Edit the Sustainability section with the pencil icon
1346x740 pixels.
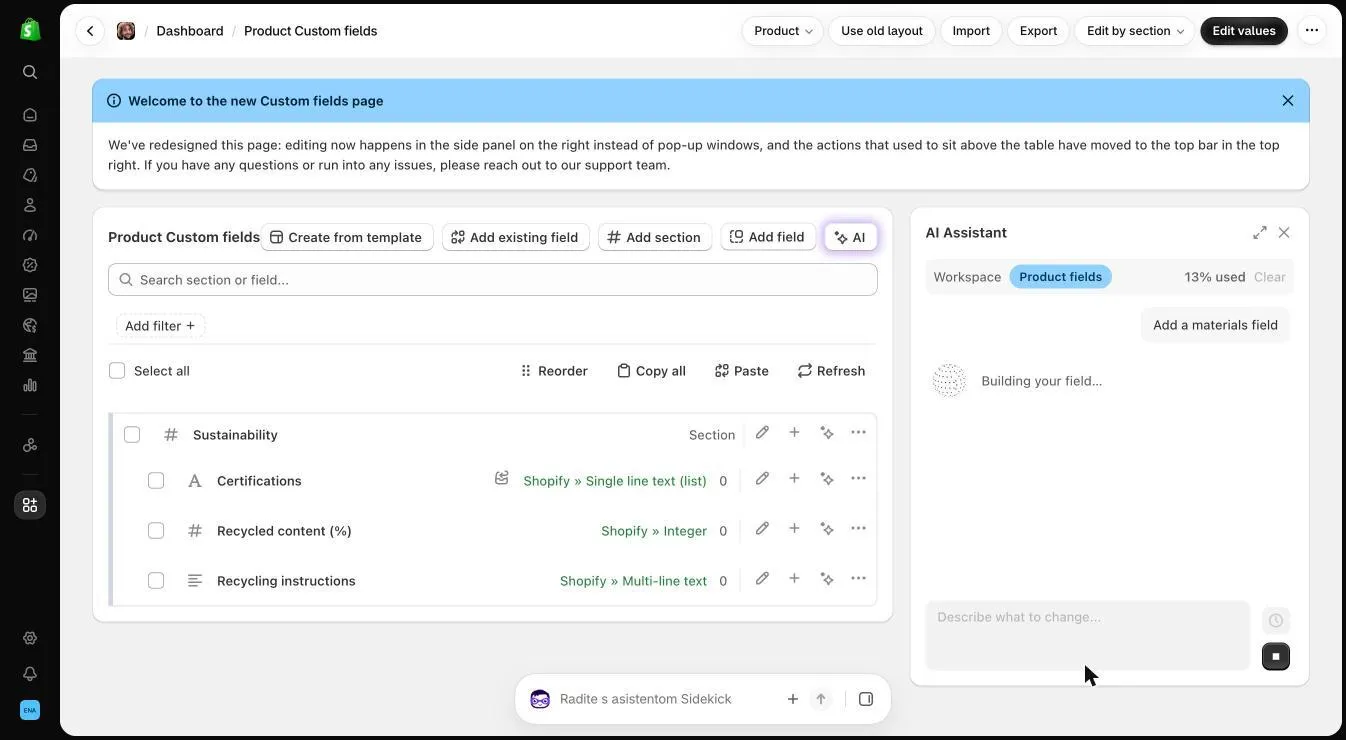762,433
